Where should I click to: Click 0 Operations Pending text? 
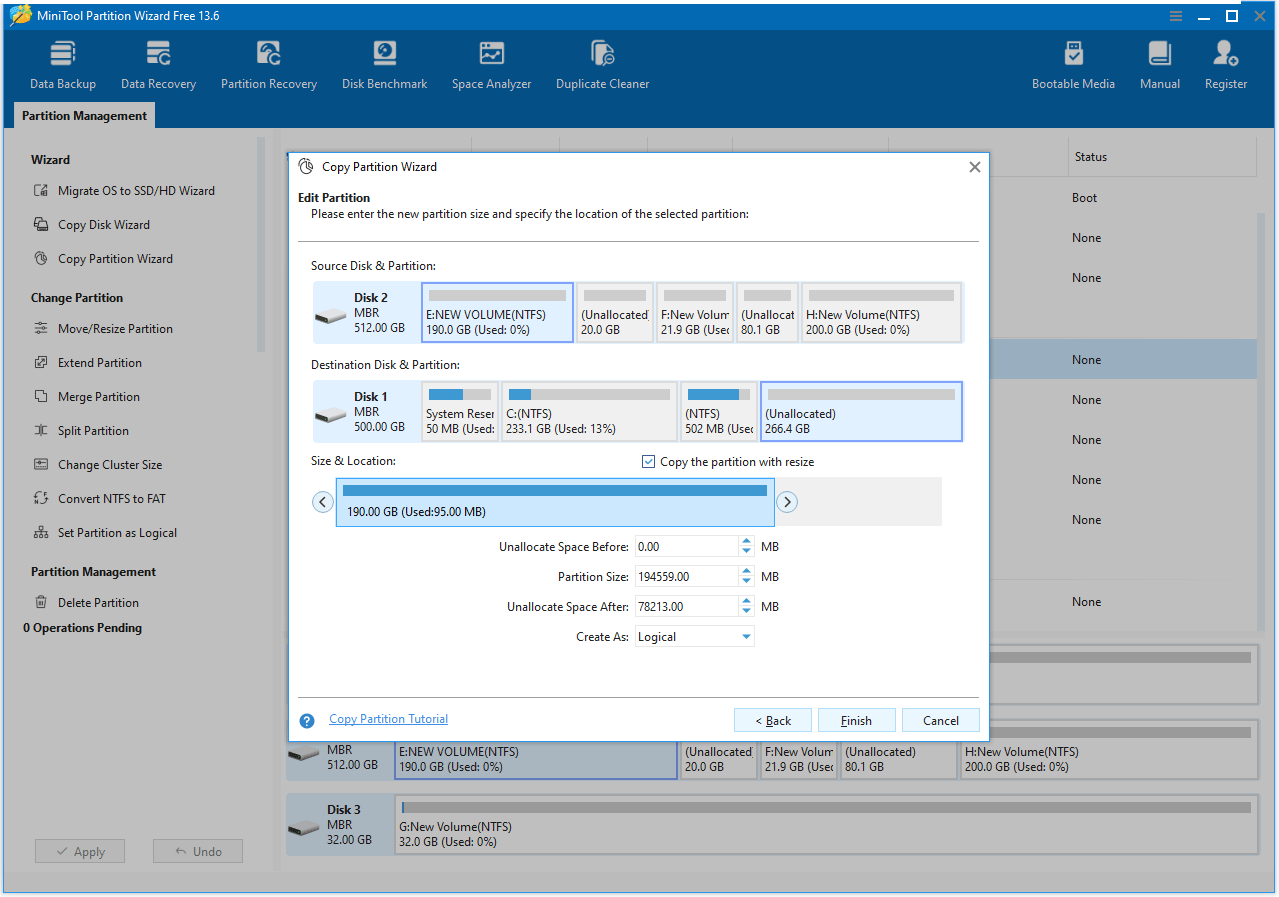tap(83, 628)
